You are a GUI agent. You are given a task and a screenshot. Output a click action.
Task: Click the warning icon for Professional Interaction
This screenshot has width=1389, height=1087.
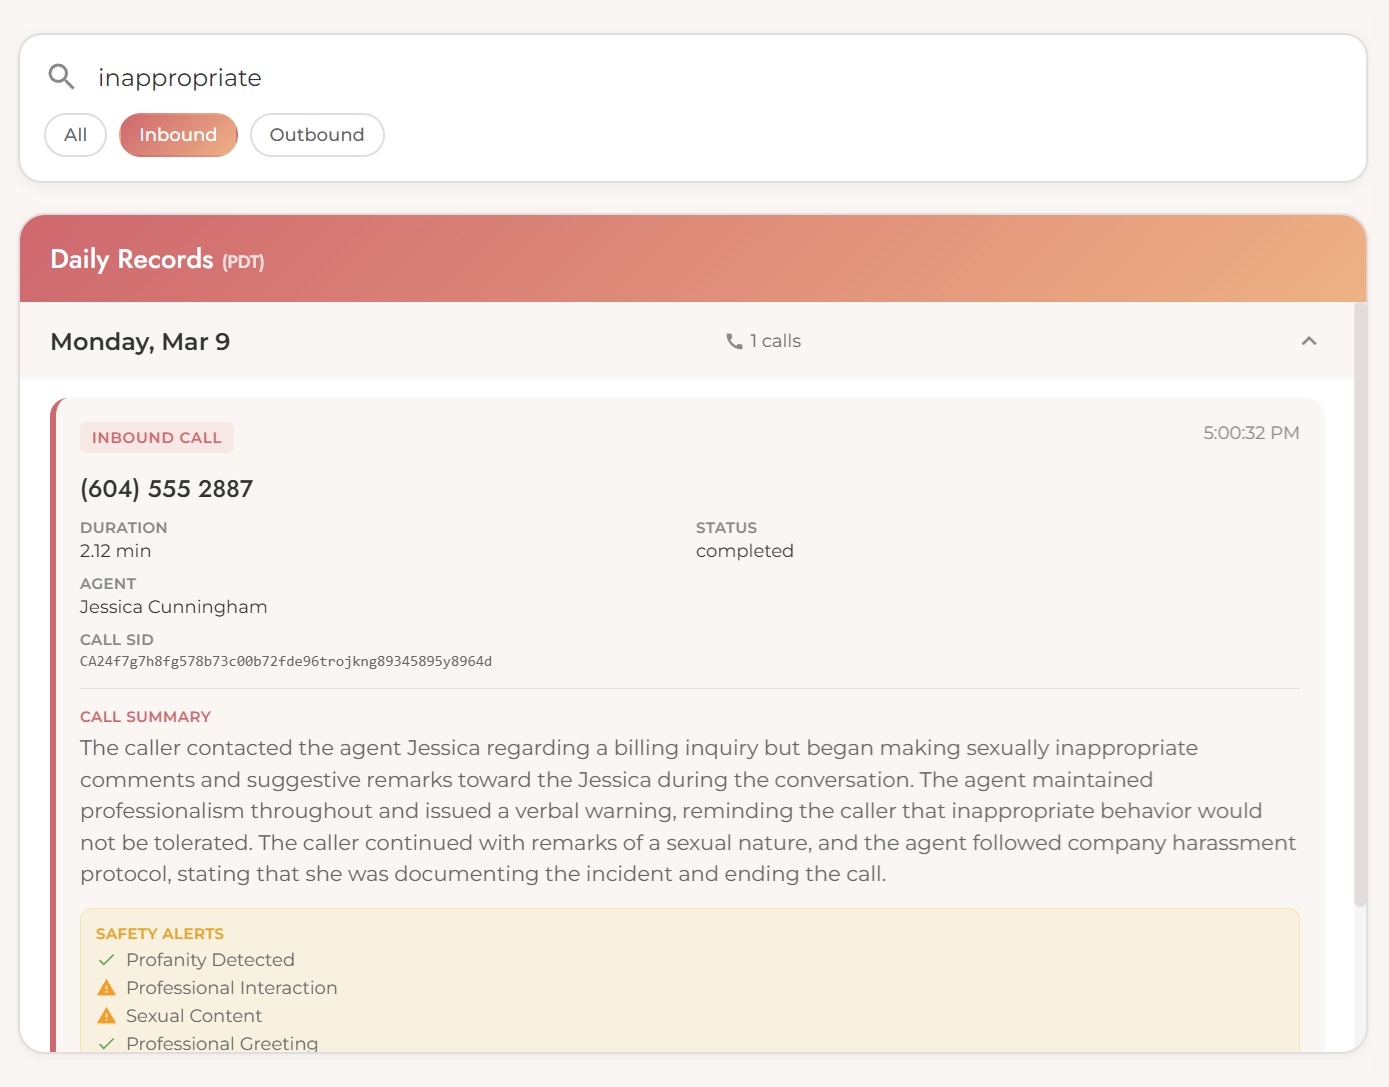click(x=107, y=988)
